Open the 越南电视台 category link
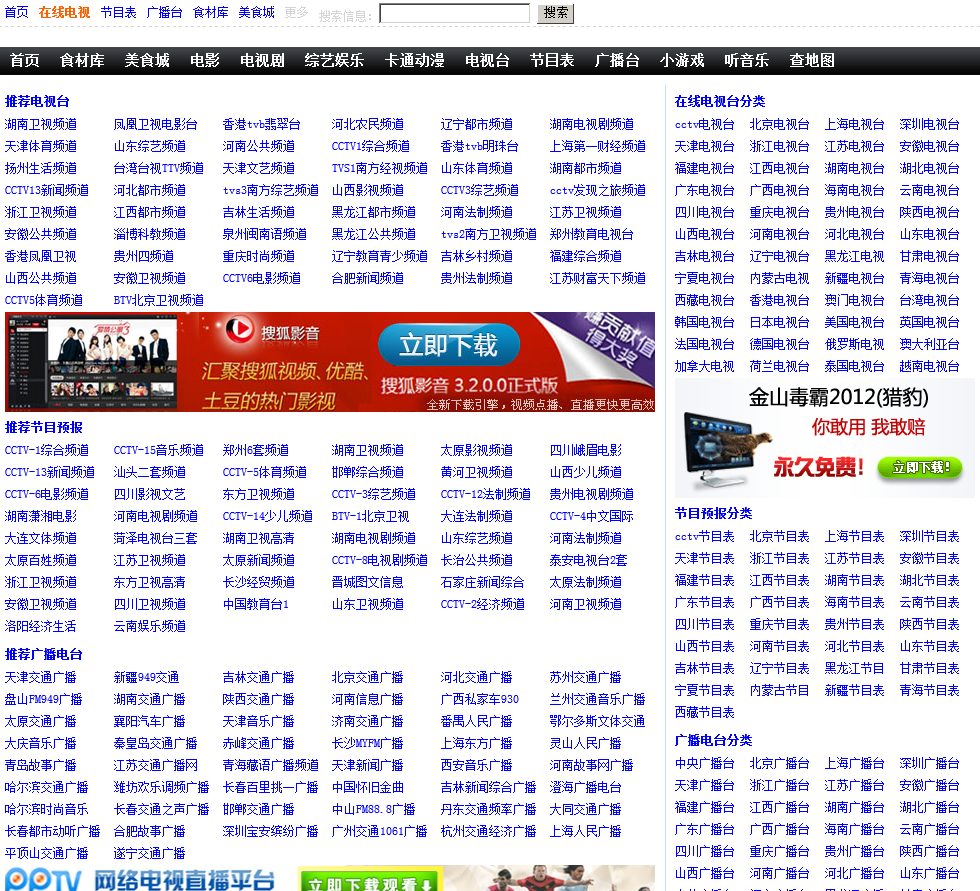 [929, 366]
